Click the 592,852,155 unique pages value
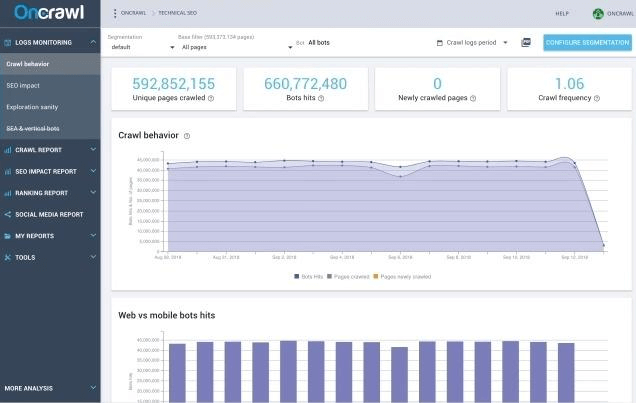636x403 pixels. click(174, 84)
